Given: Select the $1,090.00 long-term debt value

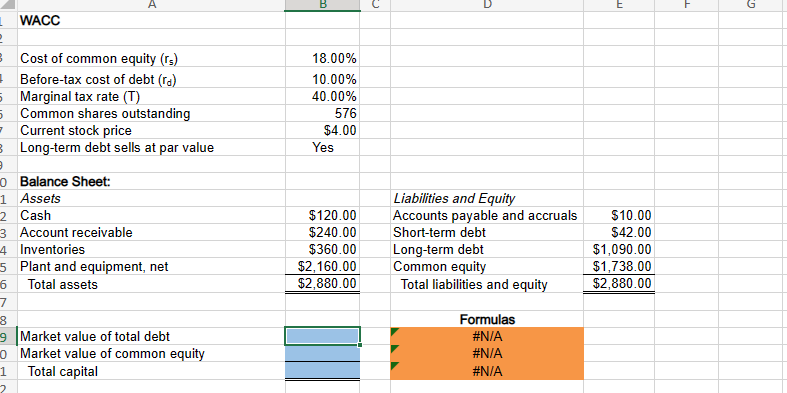Looking at the screenshot, I should pos(619,249).
